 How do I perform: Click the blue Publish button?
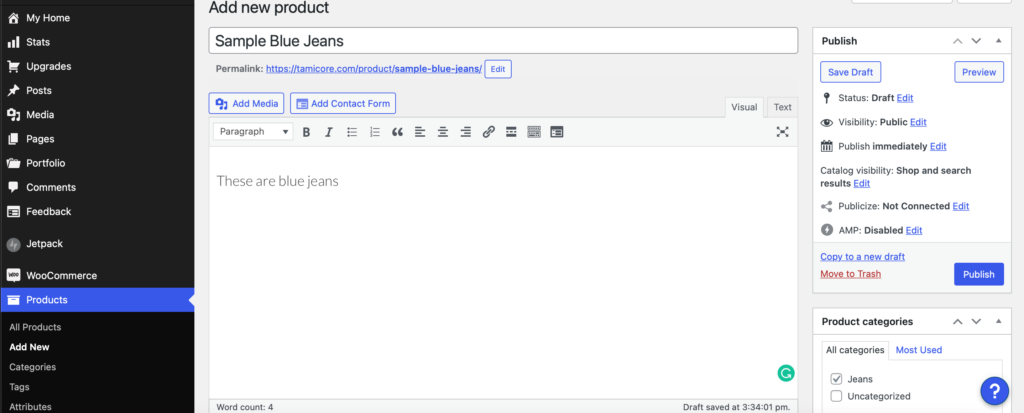[978, 274]
